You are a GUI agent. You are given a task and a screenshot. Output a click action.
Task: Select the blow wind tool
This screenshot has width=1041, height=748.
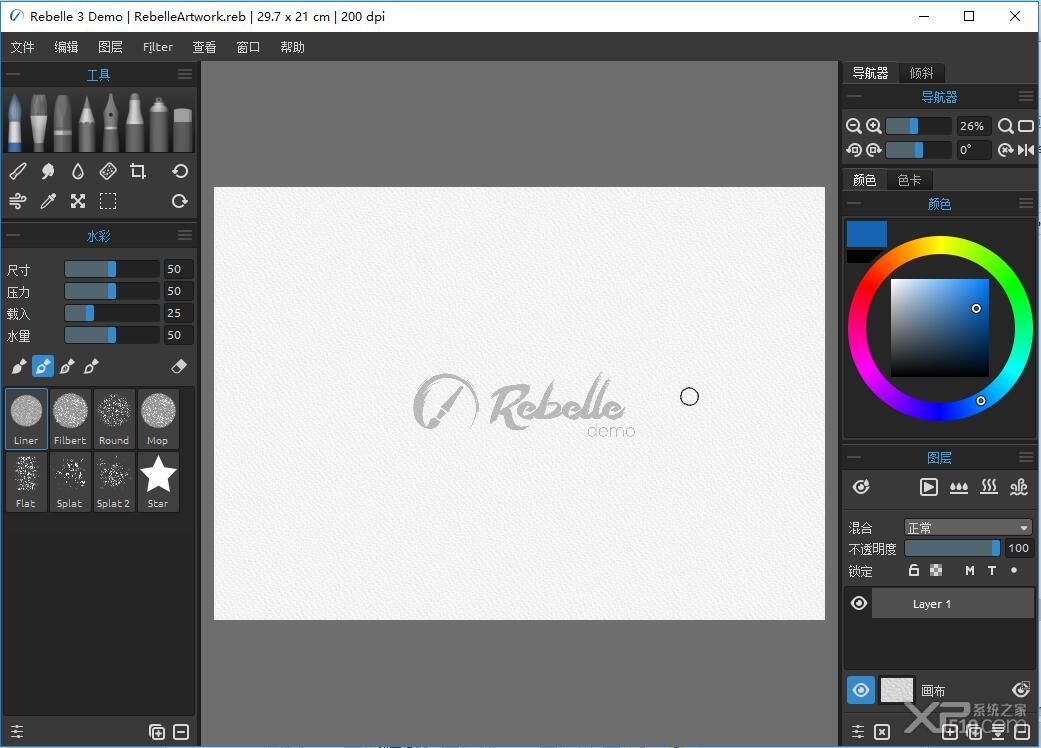click(18, 201)
